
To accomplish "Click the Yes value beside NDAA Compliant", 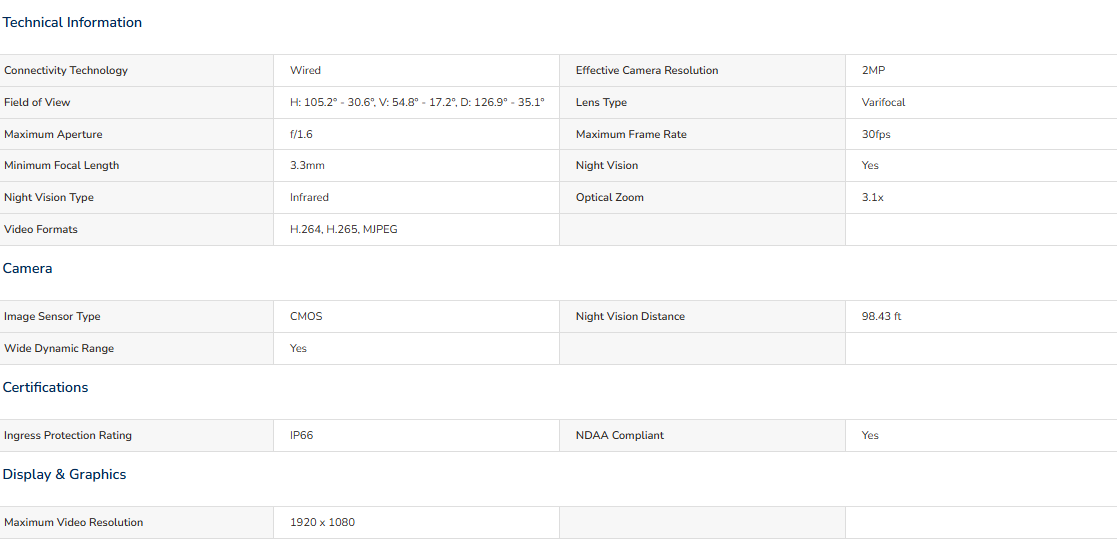I will [x=871, y=435].
